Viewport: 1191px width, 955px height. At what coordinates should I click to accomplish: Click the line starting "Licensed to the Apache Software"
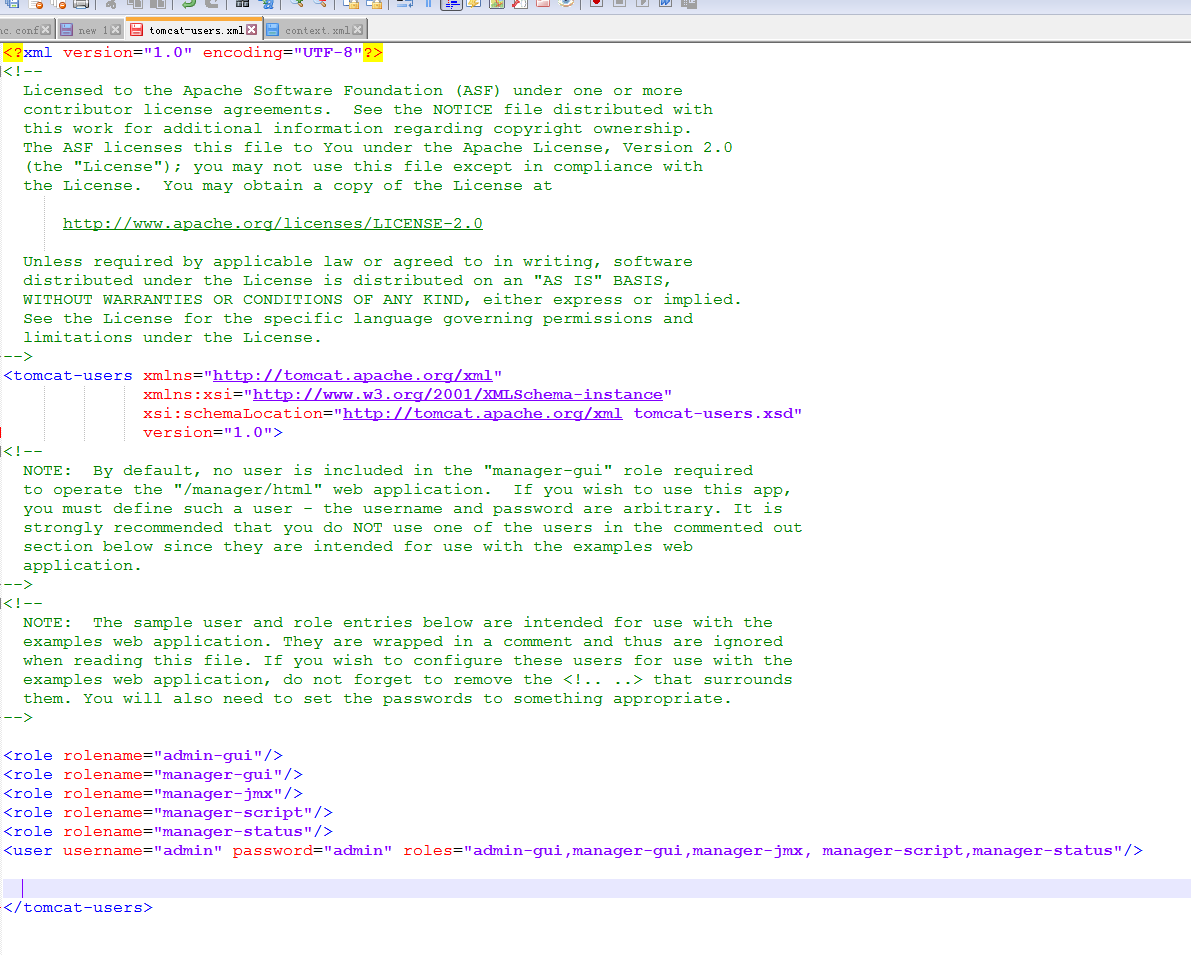click(x=352, y=90)
